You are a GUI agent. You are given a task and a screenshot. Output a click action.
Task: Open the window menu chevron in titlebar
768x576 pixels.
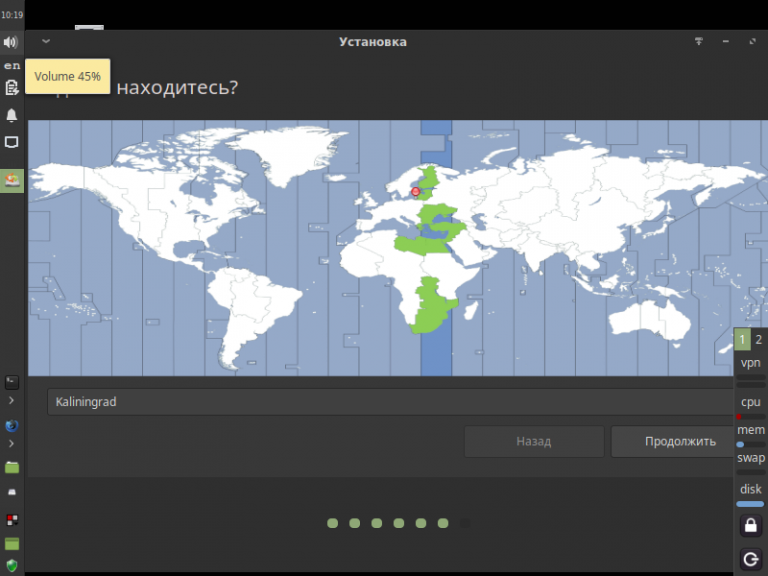(46, 41)
